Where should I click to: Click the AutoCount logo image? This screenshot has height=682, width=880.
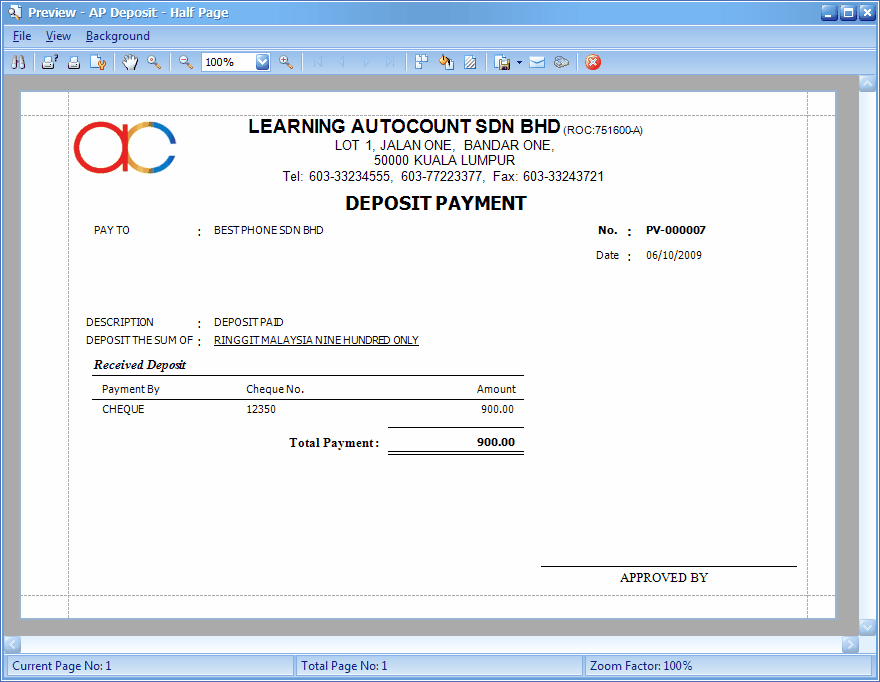125,147
